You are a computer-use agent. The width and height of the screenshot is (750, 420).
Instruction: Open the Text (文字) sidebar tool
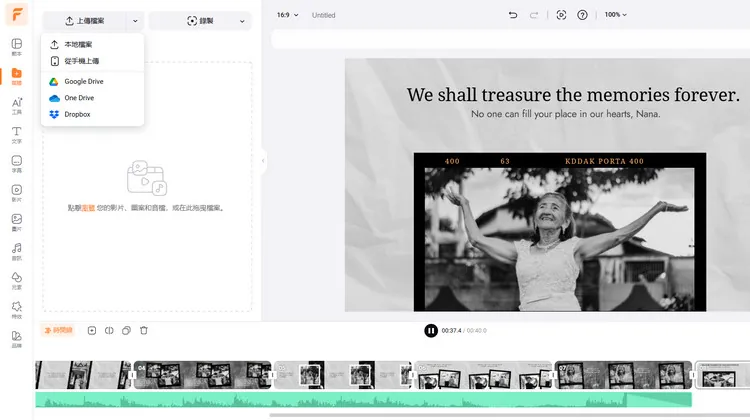coord(17,134)
